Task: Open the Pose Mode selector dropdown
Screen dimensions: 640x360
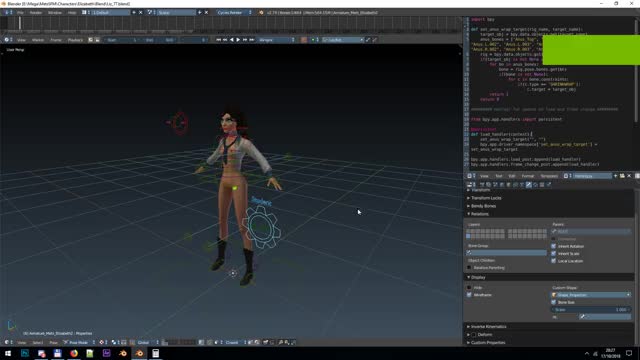Action: coord(79,342)
